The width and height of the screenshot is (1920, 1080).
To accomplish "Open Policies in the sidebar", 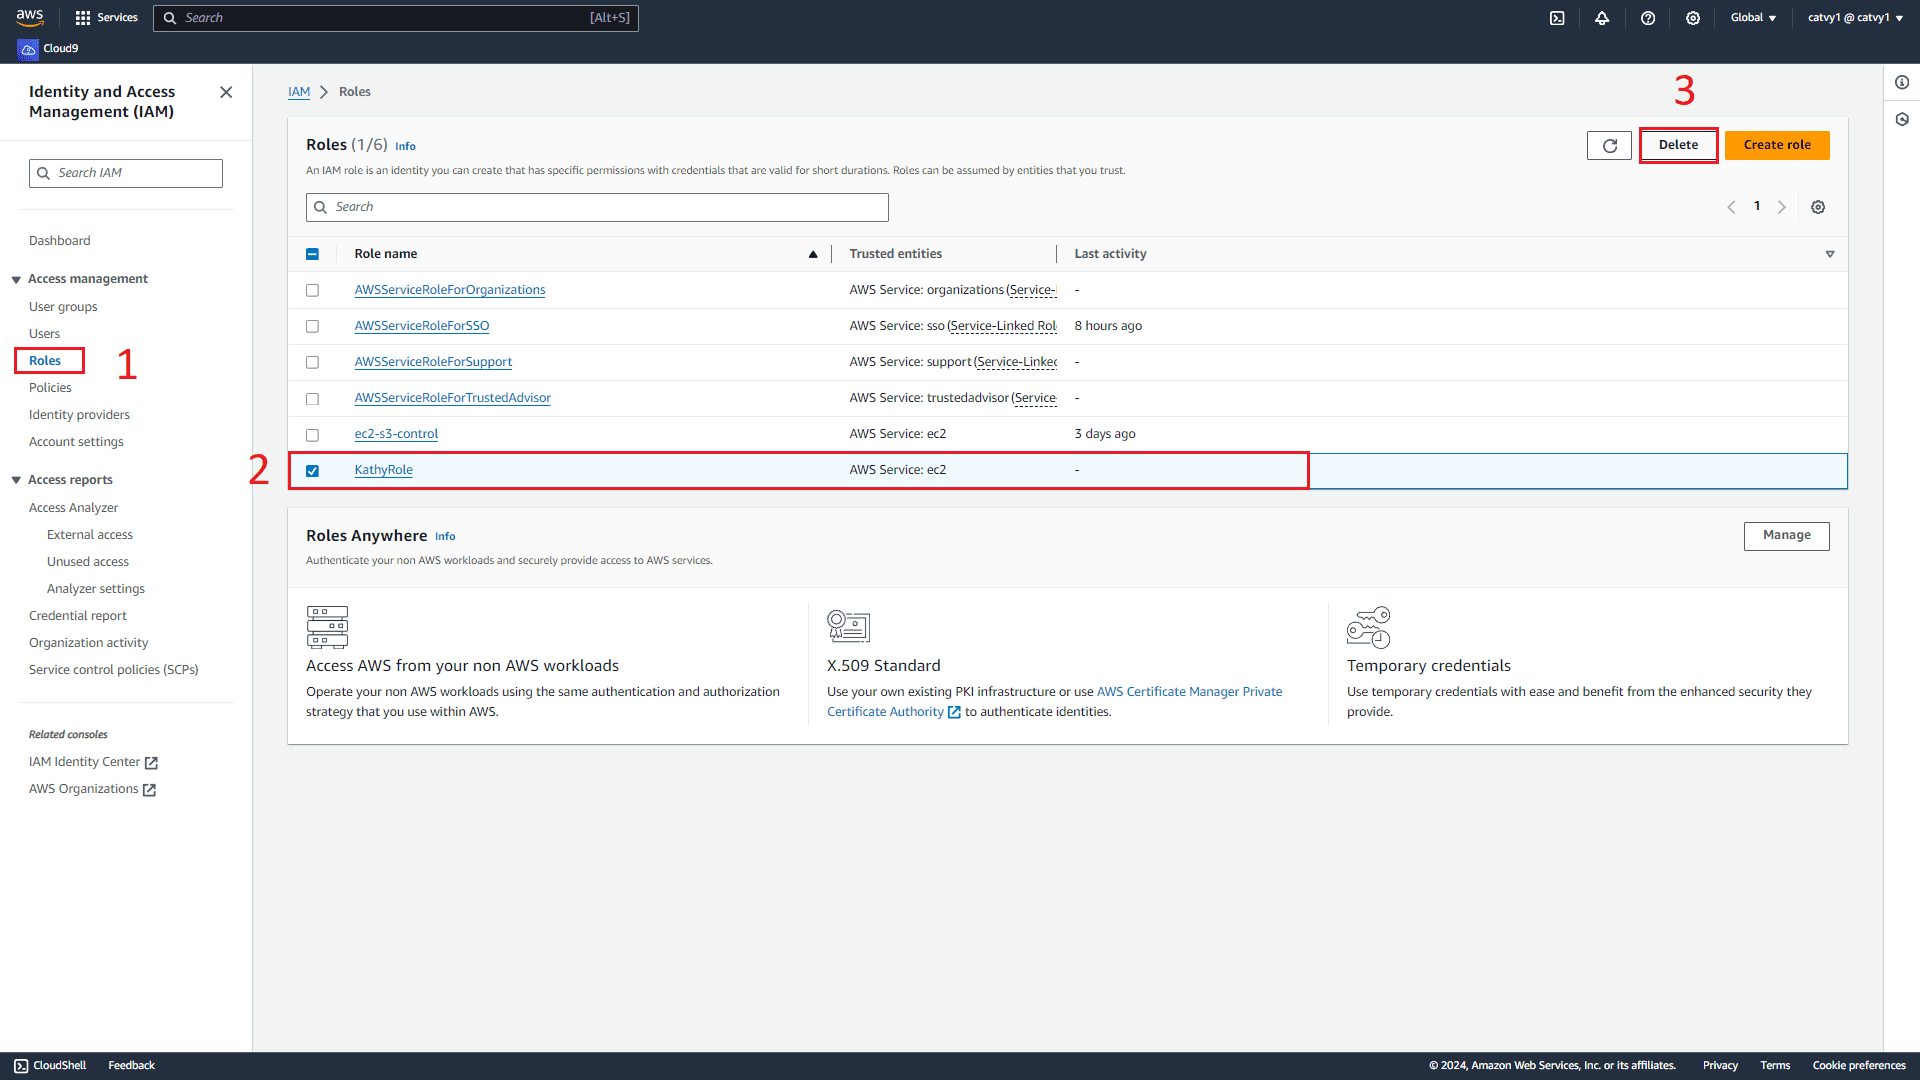I will 50,388.
